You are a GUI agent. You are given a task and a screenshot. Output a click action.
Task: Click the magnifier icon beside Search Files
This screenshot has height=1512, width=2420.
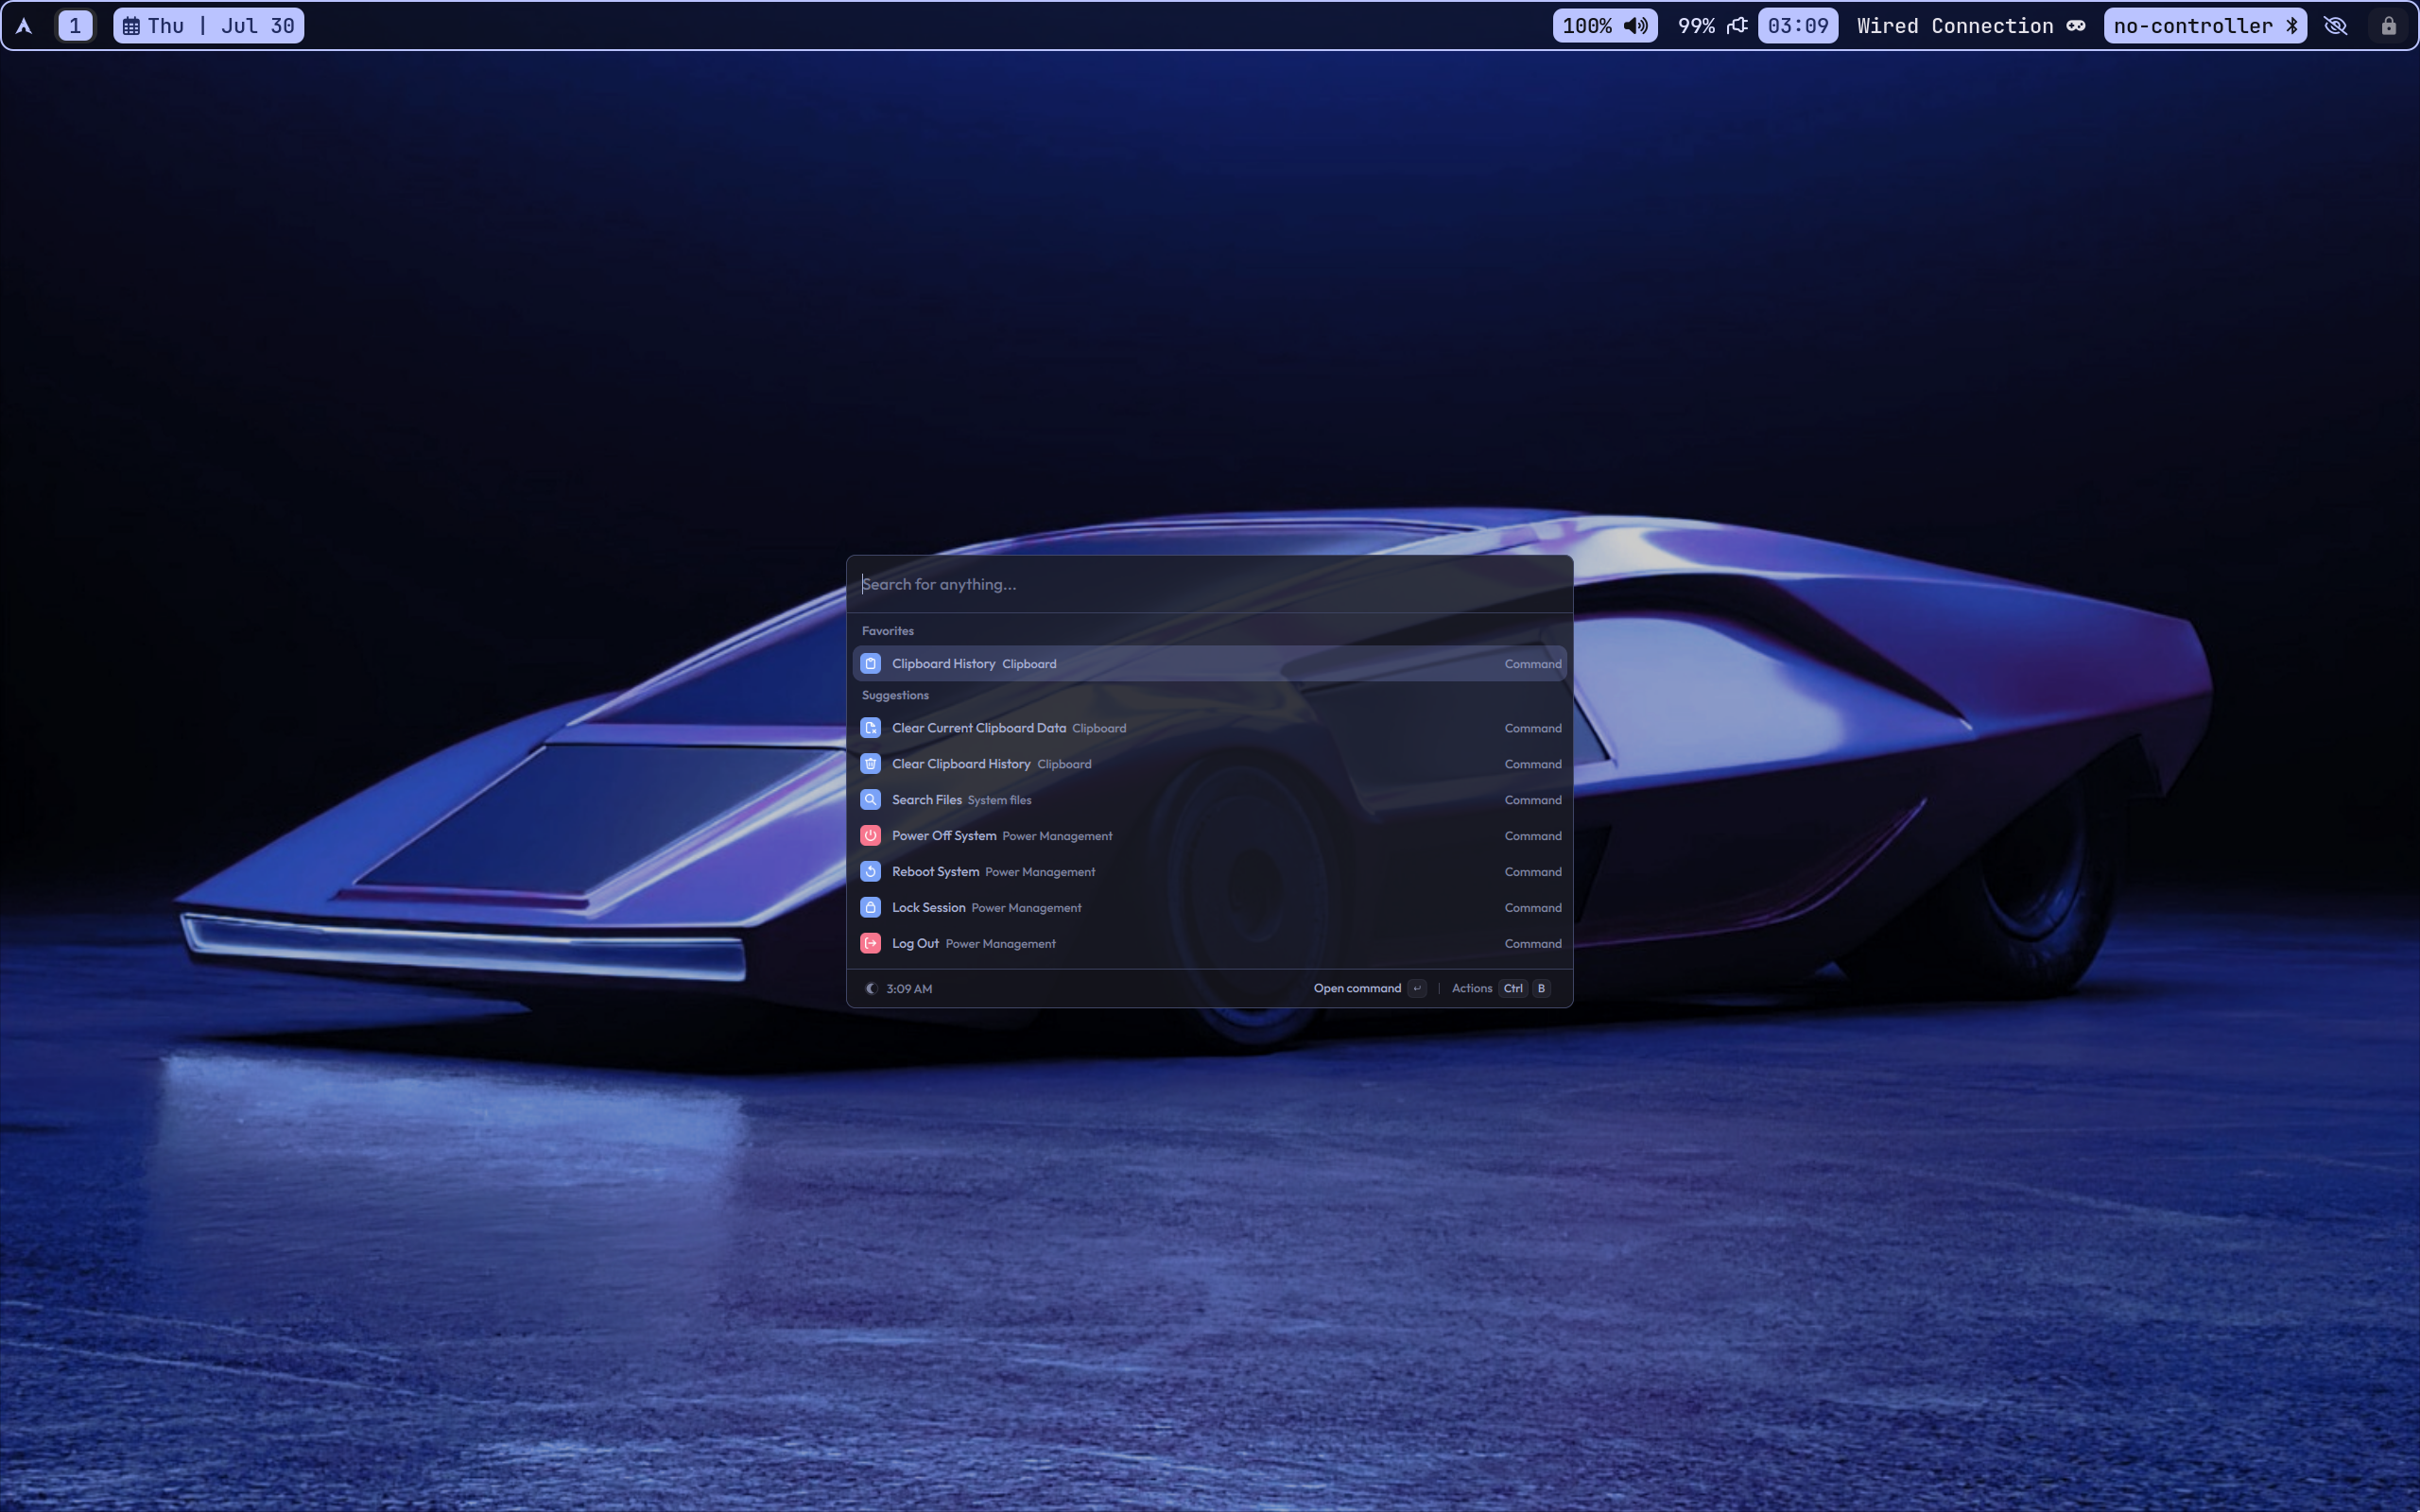click(870, 800)
